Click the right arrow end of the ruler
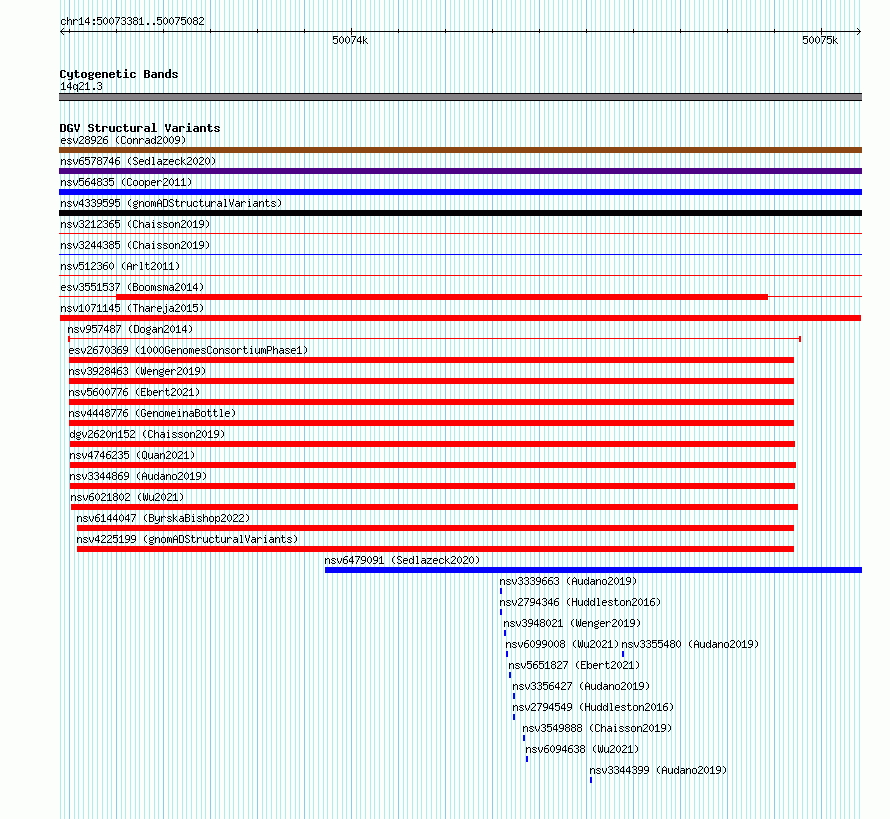890x819 pixels. pos(858,31)
